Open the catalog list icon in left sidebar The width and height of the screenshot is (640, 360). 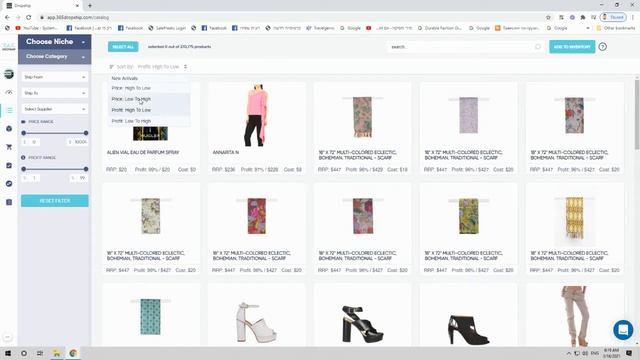9,110
